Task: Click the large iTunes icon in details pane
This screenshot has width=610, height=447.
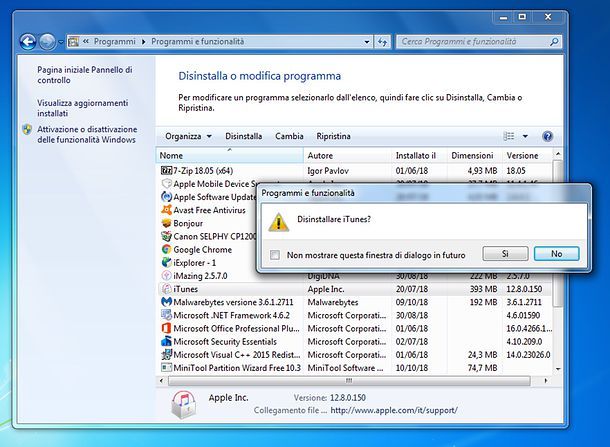Action: coord(184,405)
